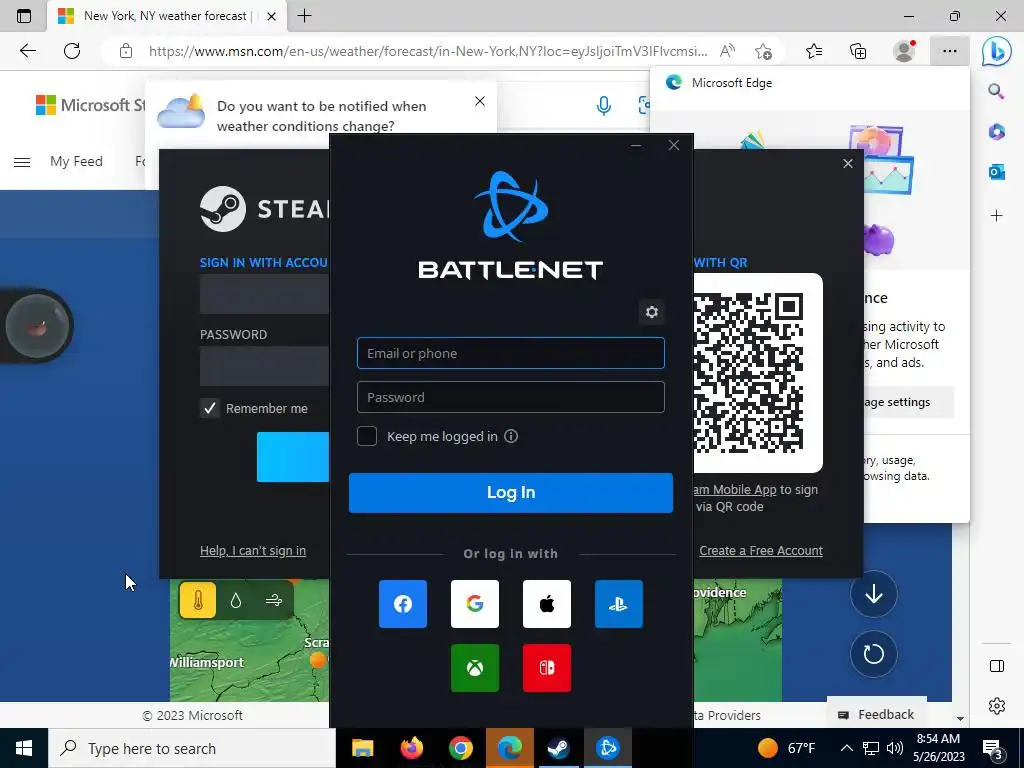Close the Steam sign-in window

coord(848,163)
